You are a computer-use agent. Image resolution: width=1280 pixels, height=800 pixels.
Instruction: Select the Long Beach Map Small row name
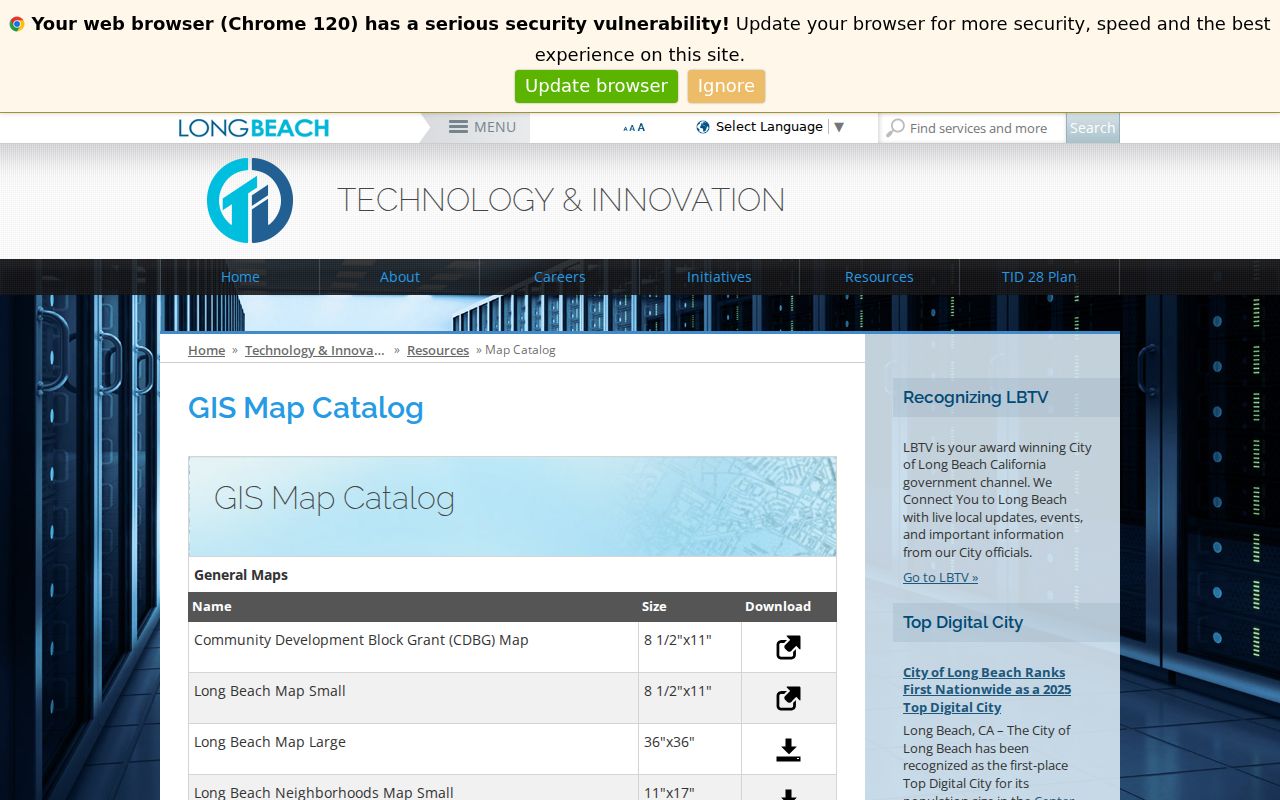(x=270, y=691)
